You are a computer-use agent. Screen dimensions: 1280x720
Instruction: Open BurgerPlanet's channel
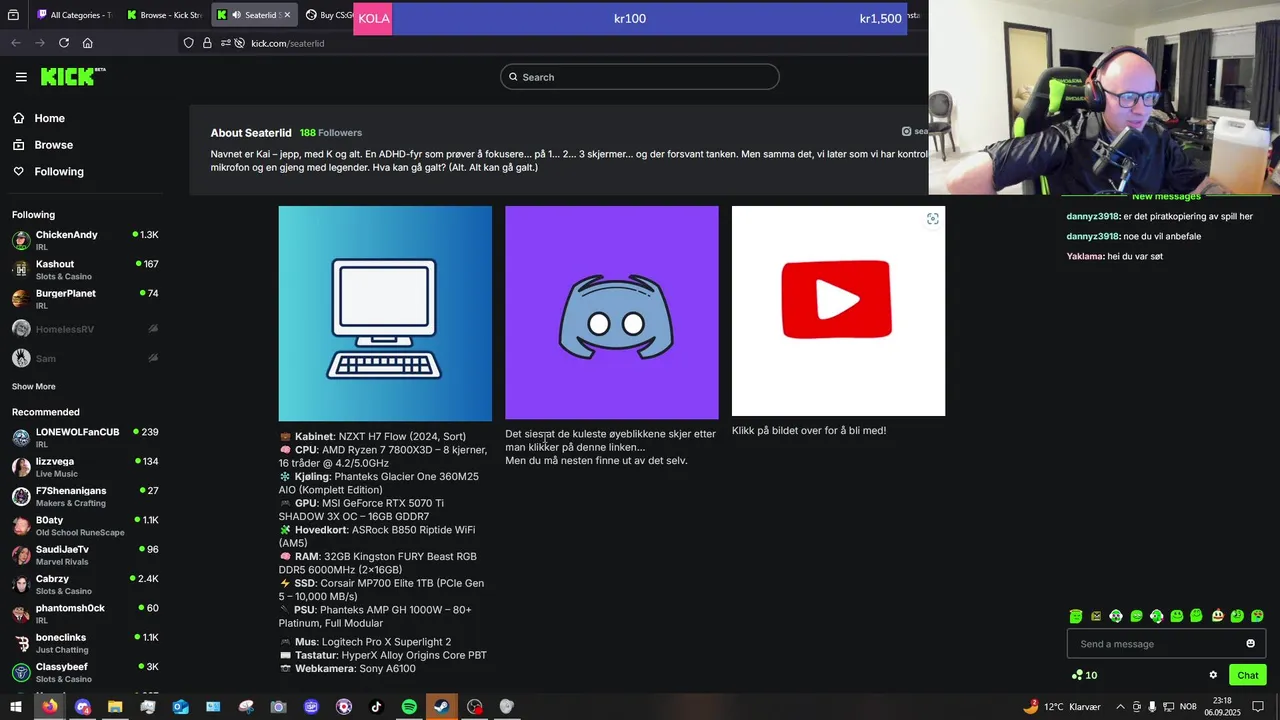(85, 299)
